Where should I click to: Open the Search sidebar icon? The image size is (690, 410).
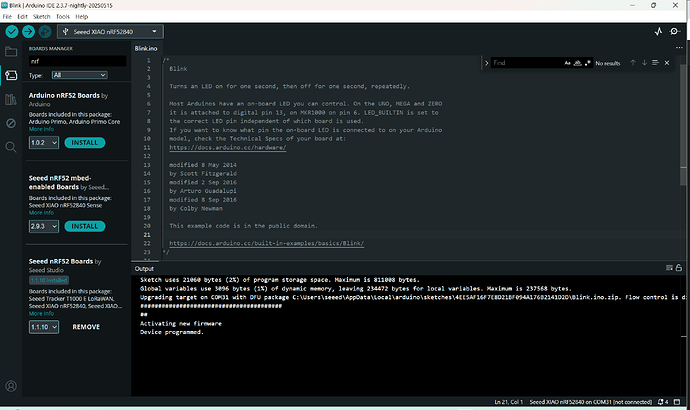click(11, 147)
